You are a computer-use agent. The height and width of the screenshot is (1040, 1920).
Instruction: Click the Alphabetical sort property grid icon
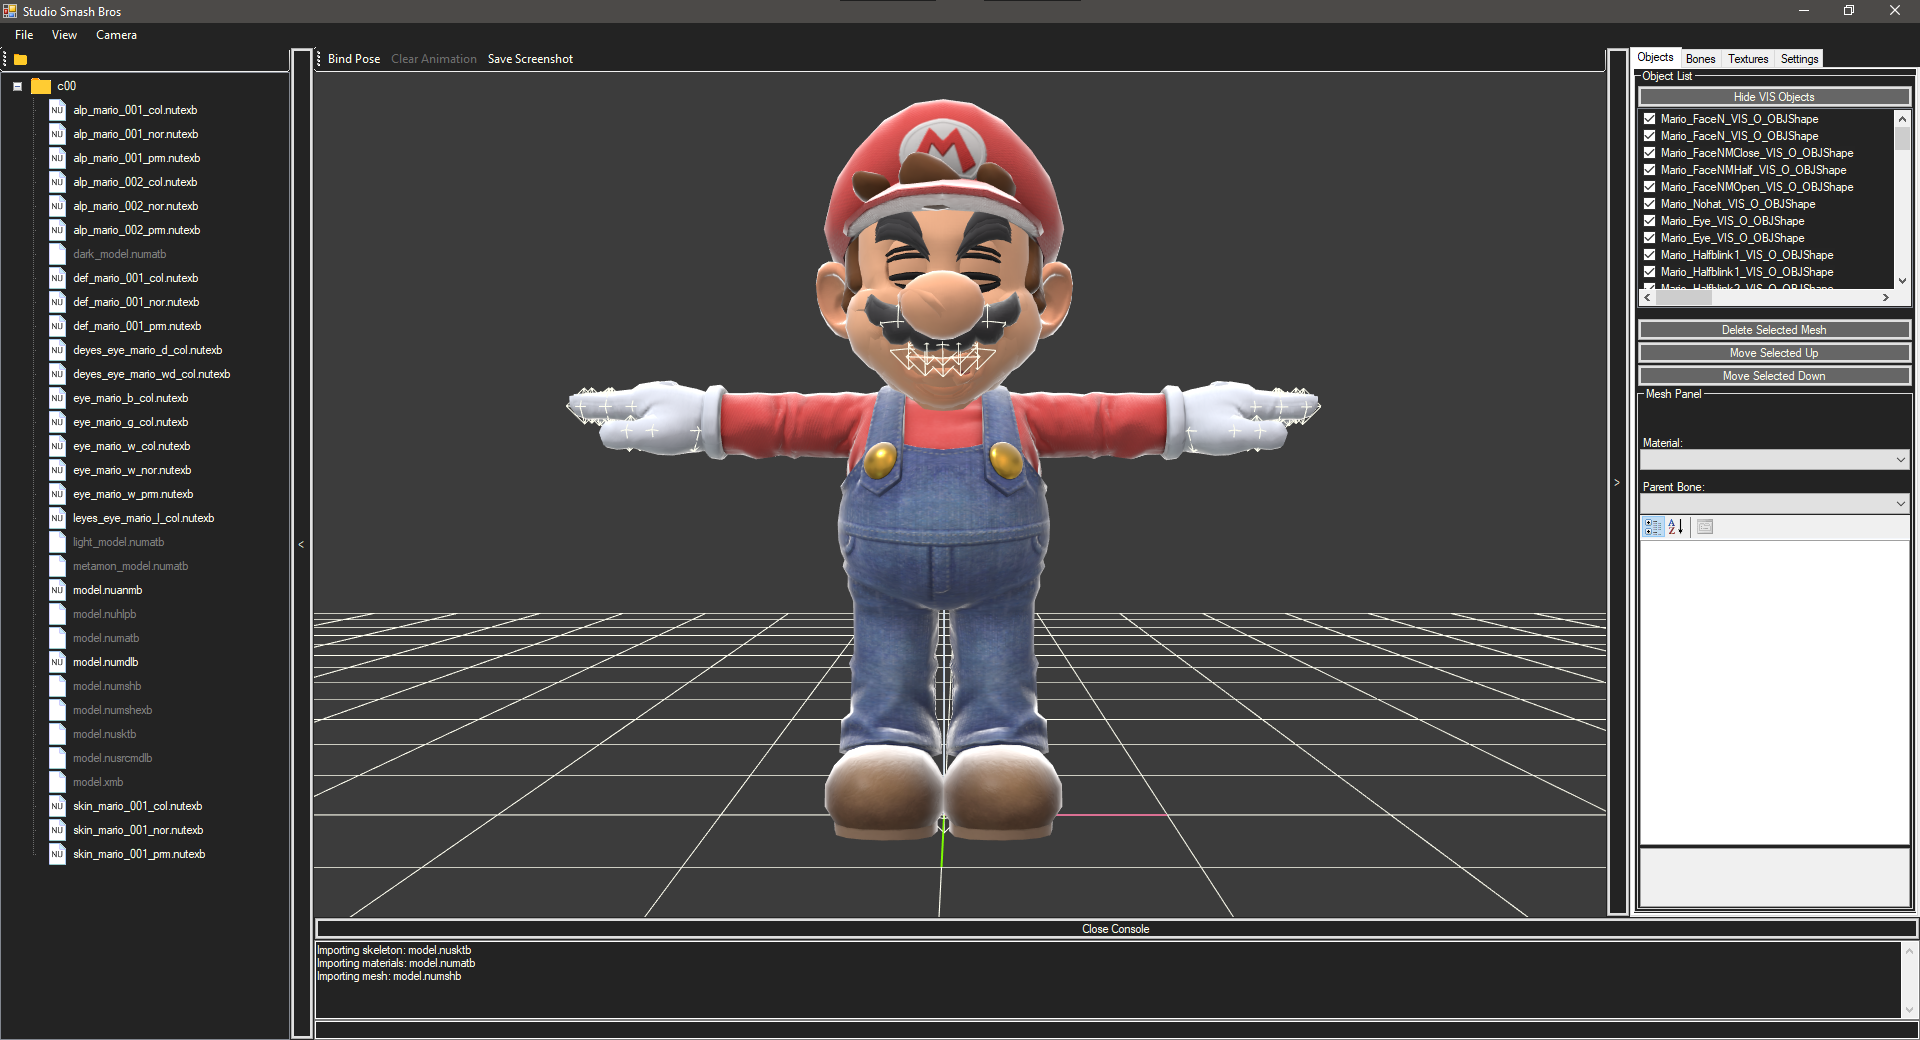1676,527
